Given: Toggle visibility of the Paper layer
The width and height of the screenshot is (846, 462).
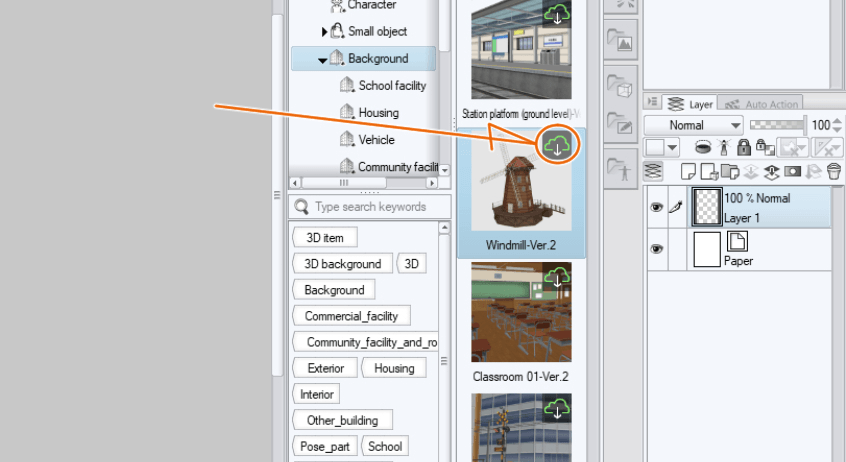Looking at the screenshot, I should [x=657, y=249].
